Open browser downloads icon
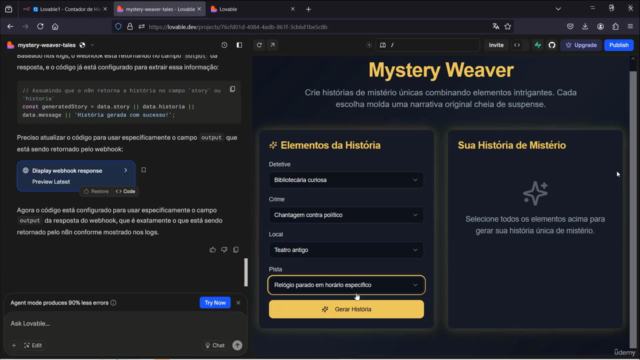The width and height of the screenshot is (640, 360). pos(585,27)
